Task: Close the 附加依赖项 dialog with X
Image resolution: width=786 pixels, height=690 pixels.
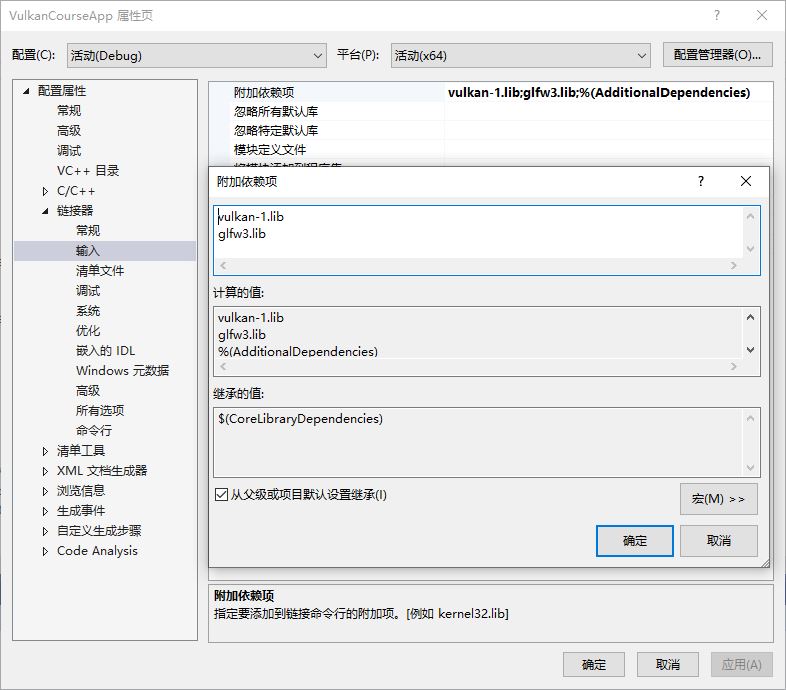Action: [x=745, y=181]
